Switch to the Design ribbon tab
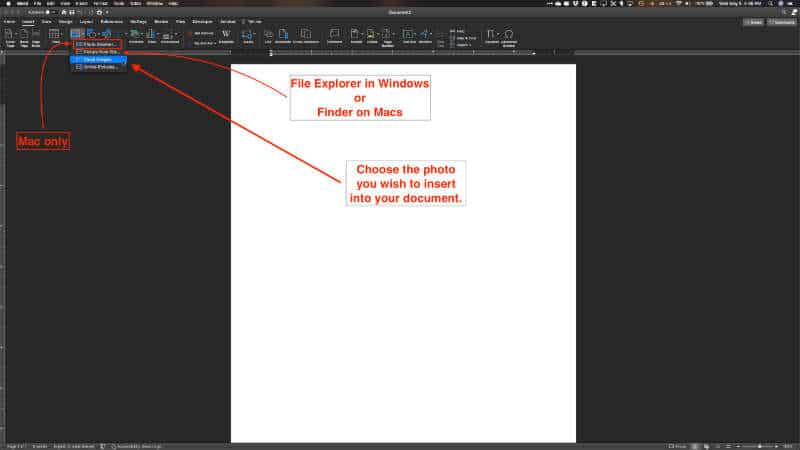 tap(65, 22)
